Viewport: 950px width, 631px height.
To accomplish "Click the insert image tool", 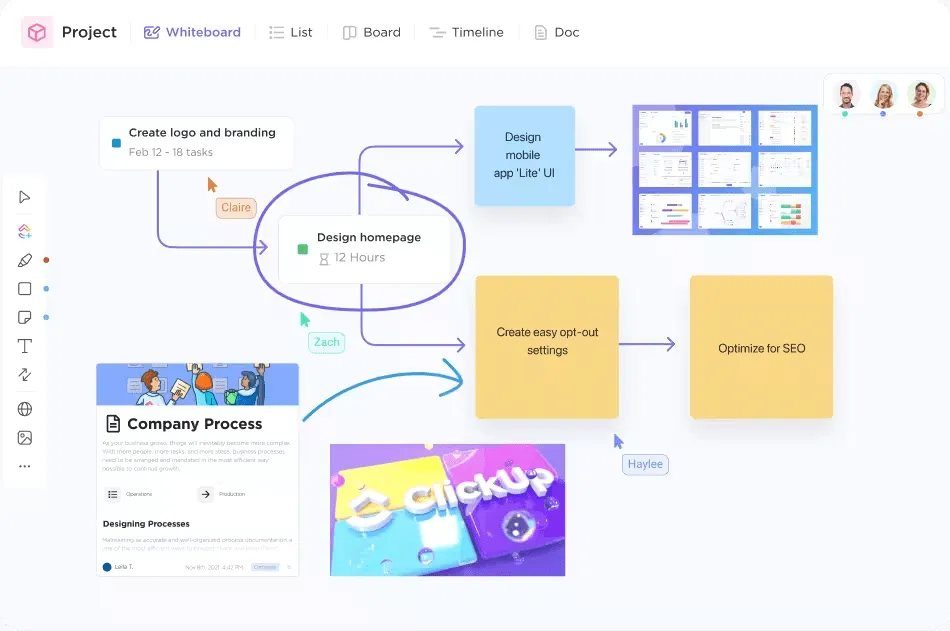I will (24, 438).
